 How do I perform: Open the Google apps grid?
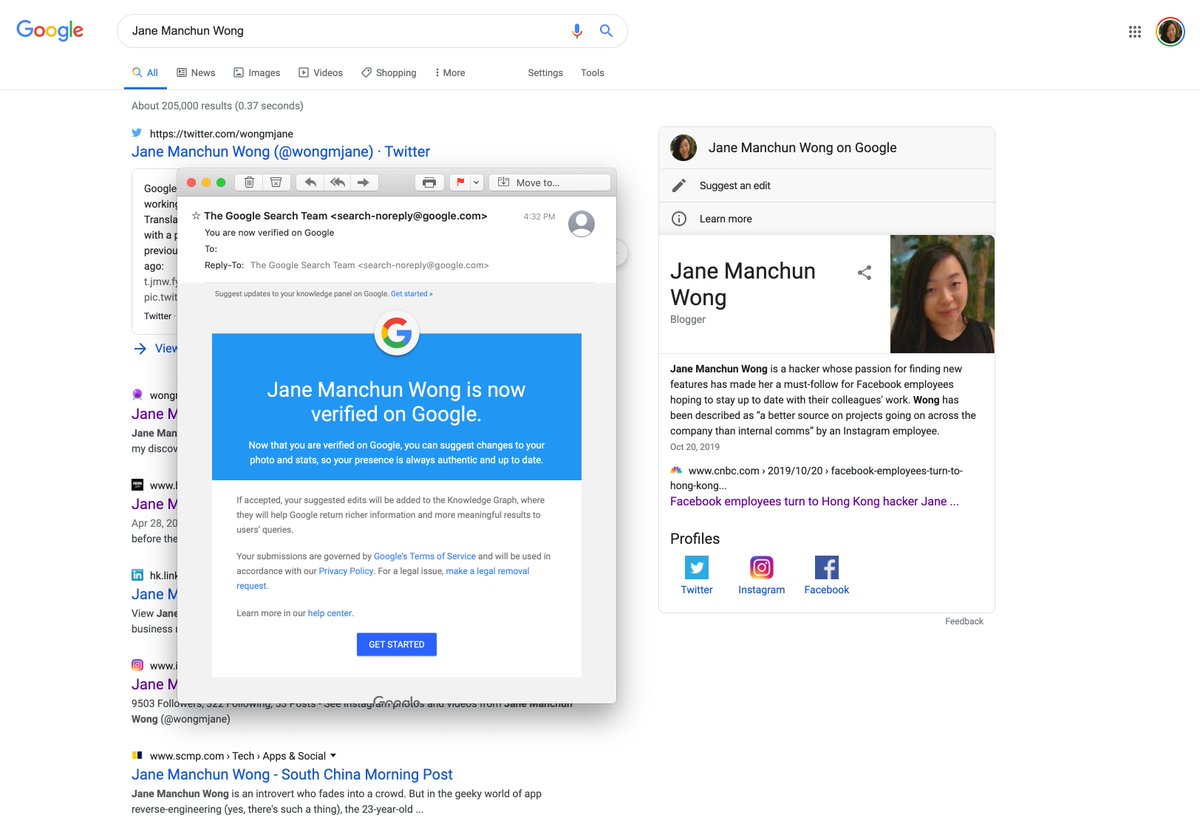click(x=1135, y=31)
